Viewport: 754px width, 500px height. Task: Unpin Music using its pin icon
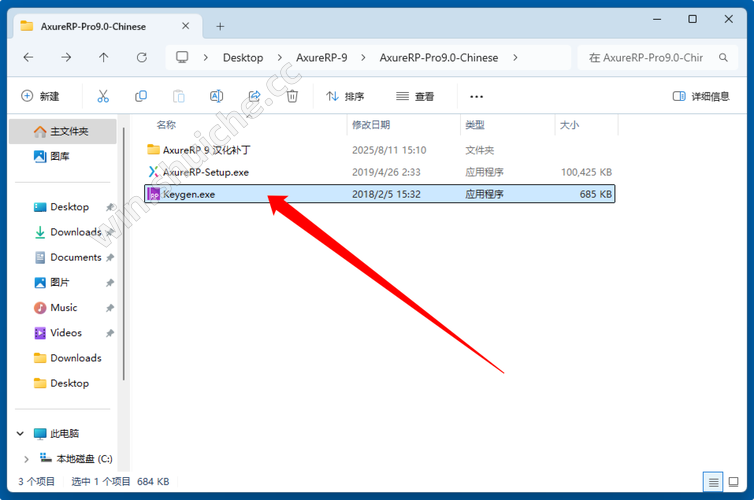110,308
